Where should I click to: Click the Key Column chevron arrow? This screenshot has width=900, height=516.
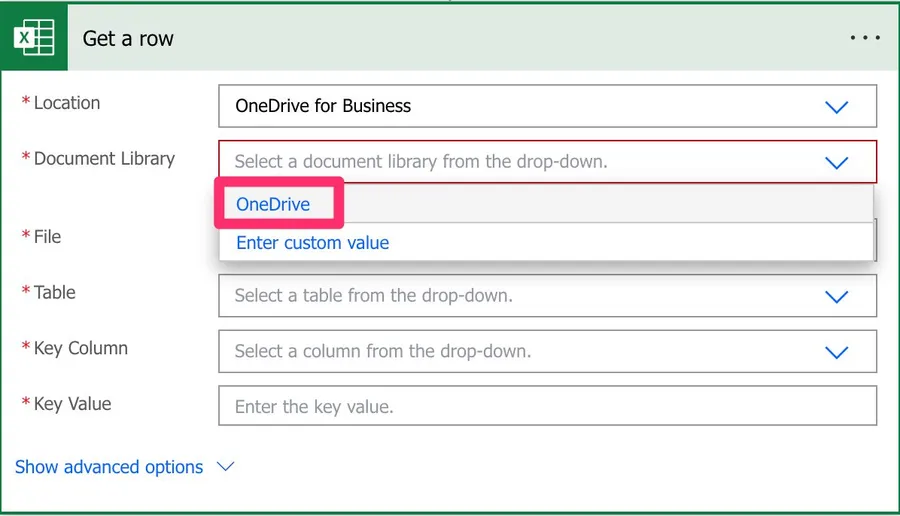[836, 352]
